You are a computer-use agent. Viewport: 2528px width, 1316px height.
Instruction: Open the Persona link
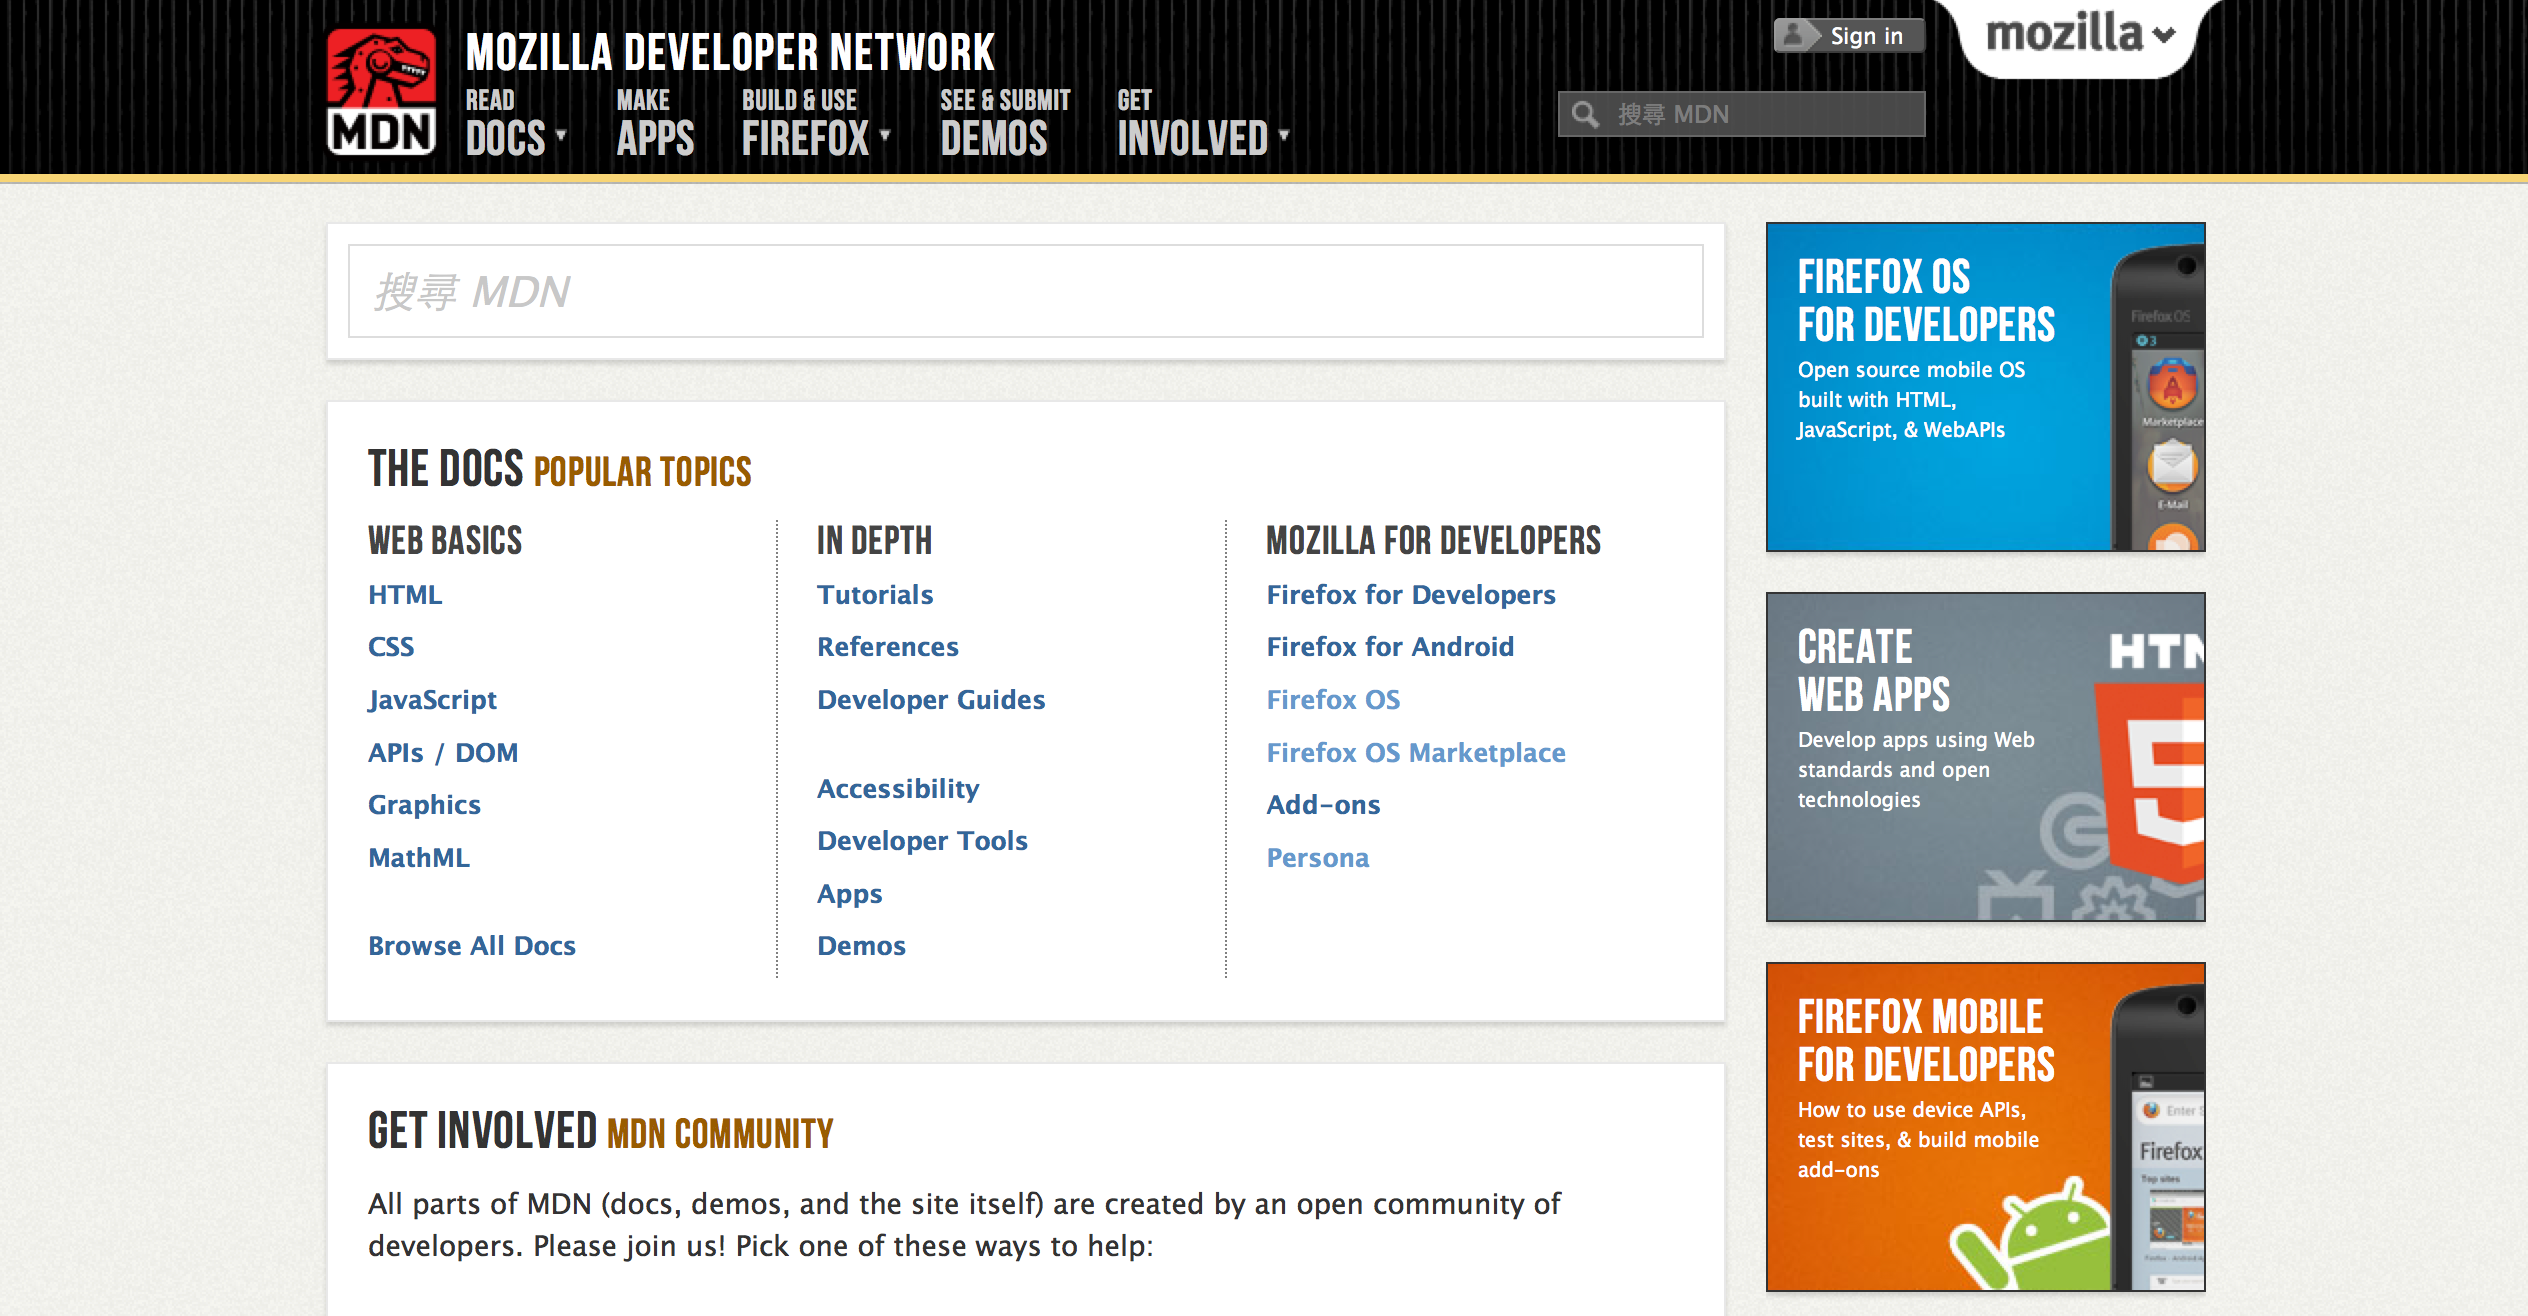point(1317,857)
